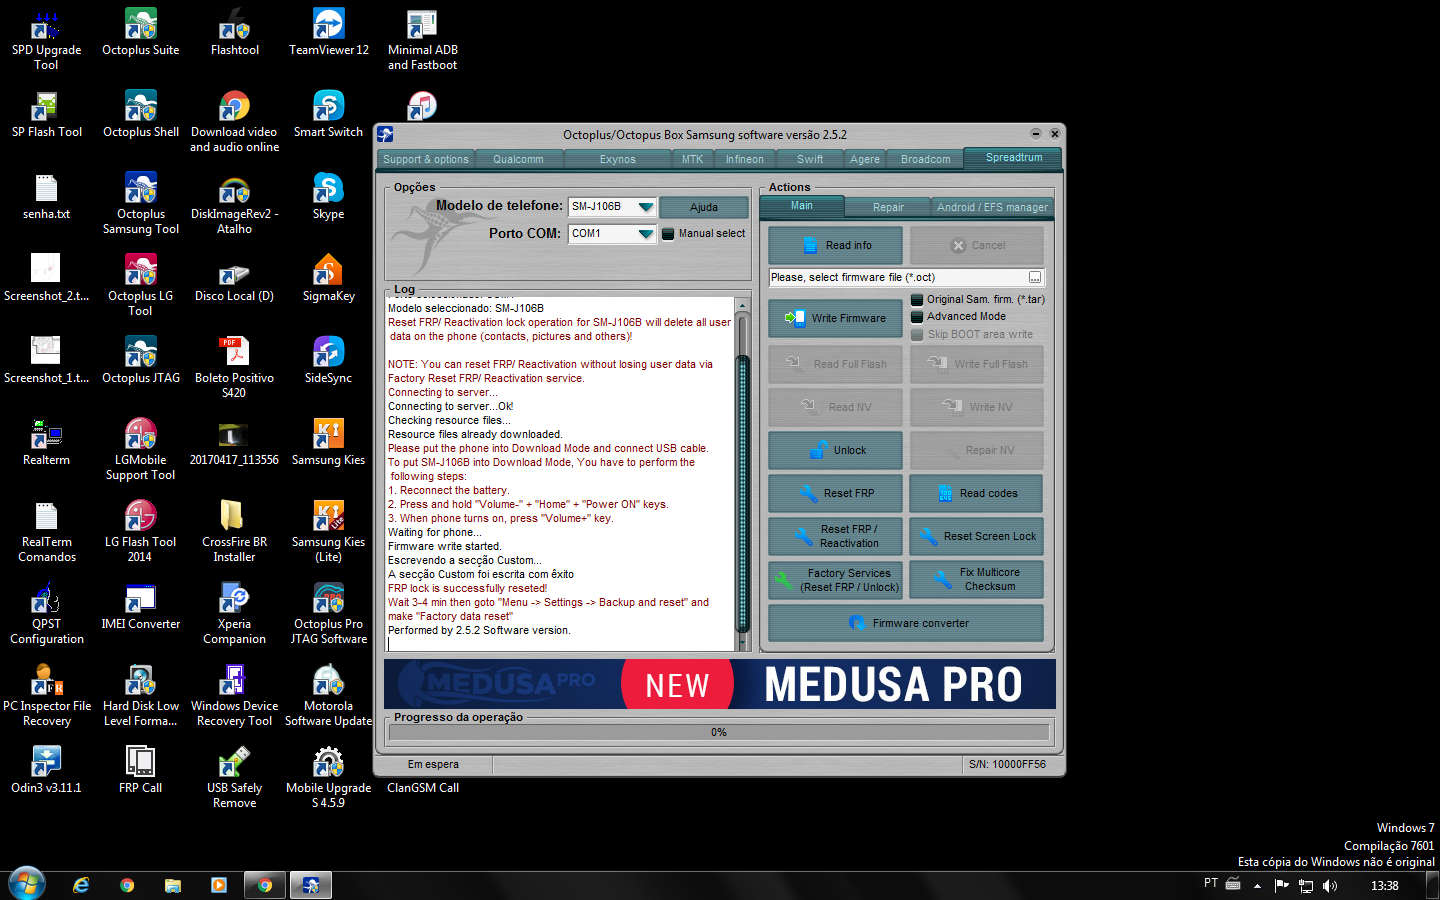Image resolution: width=1440 pixels, height=900 pixels.
Task: Click Reset Screen Lock button
Action: point(977,536)
